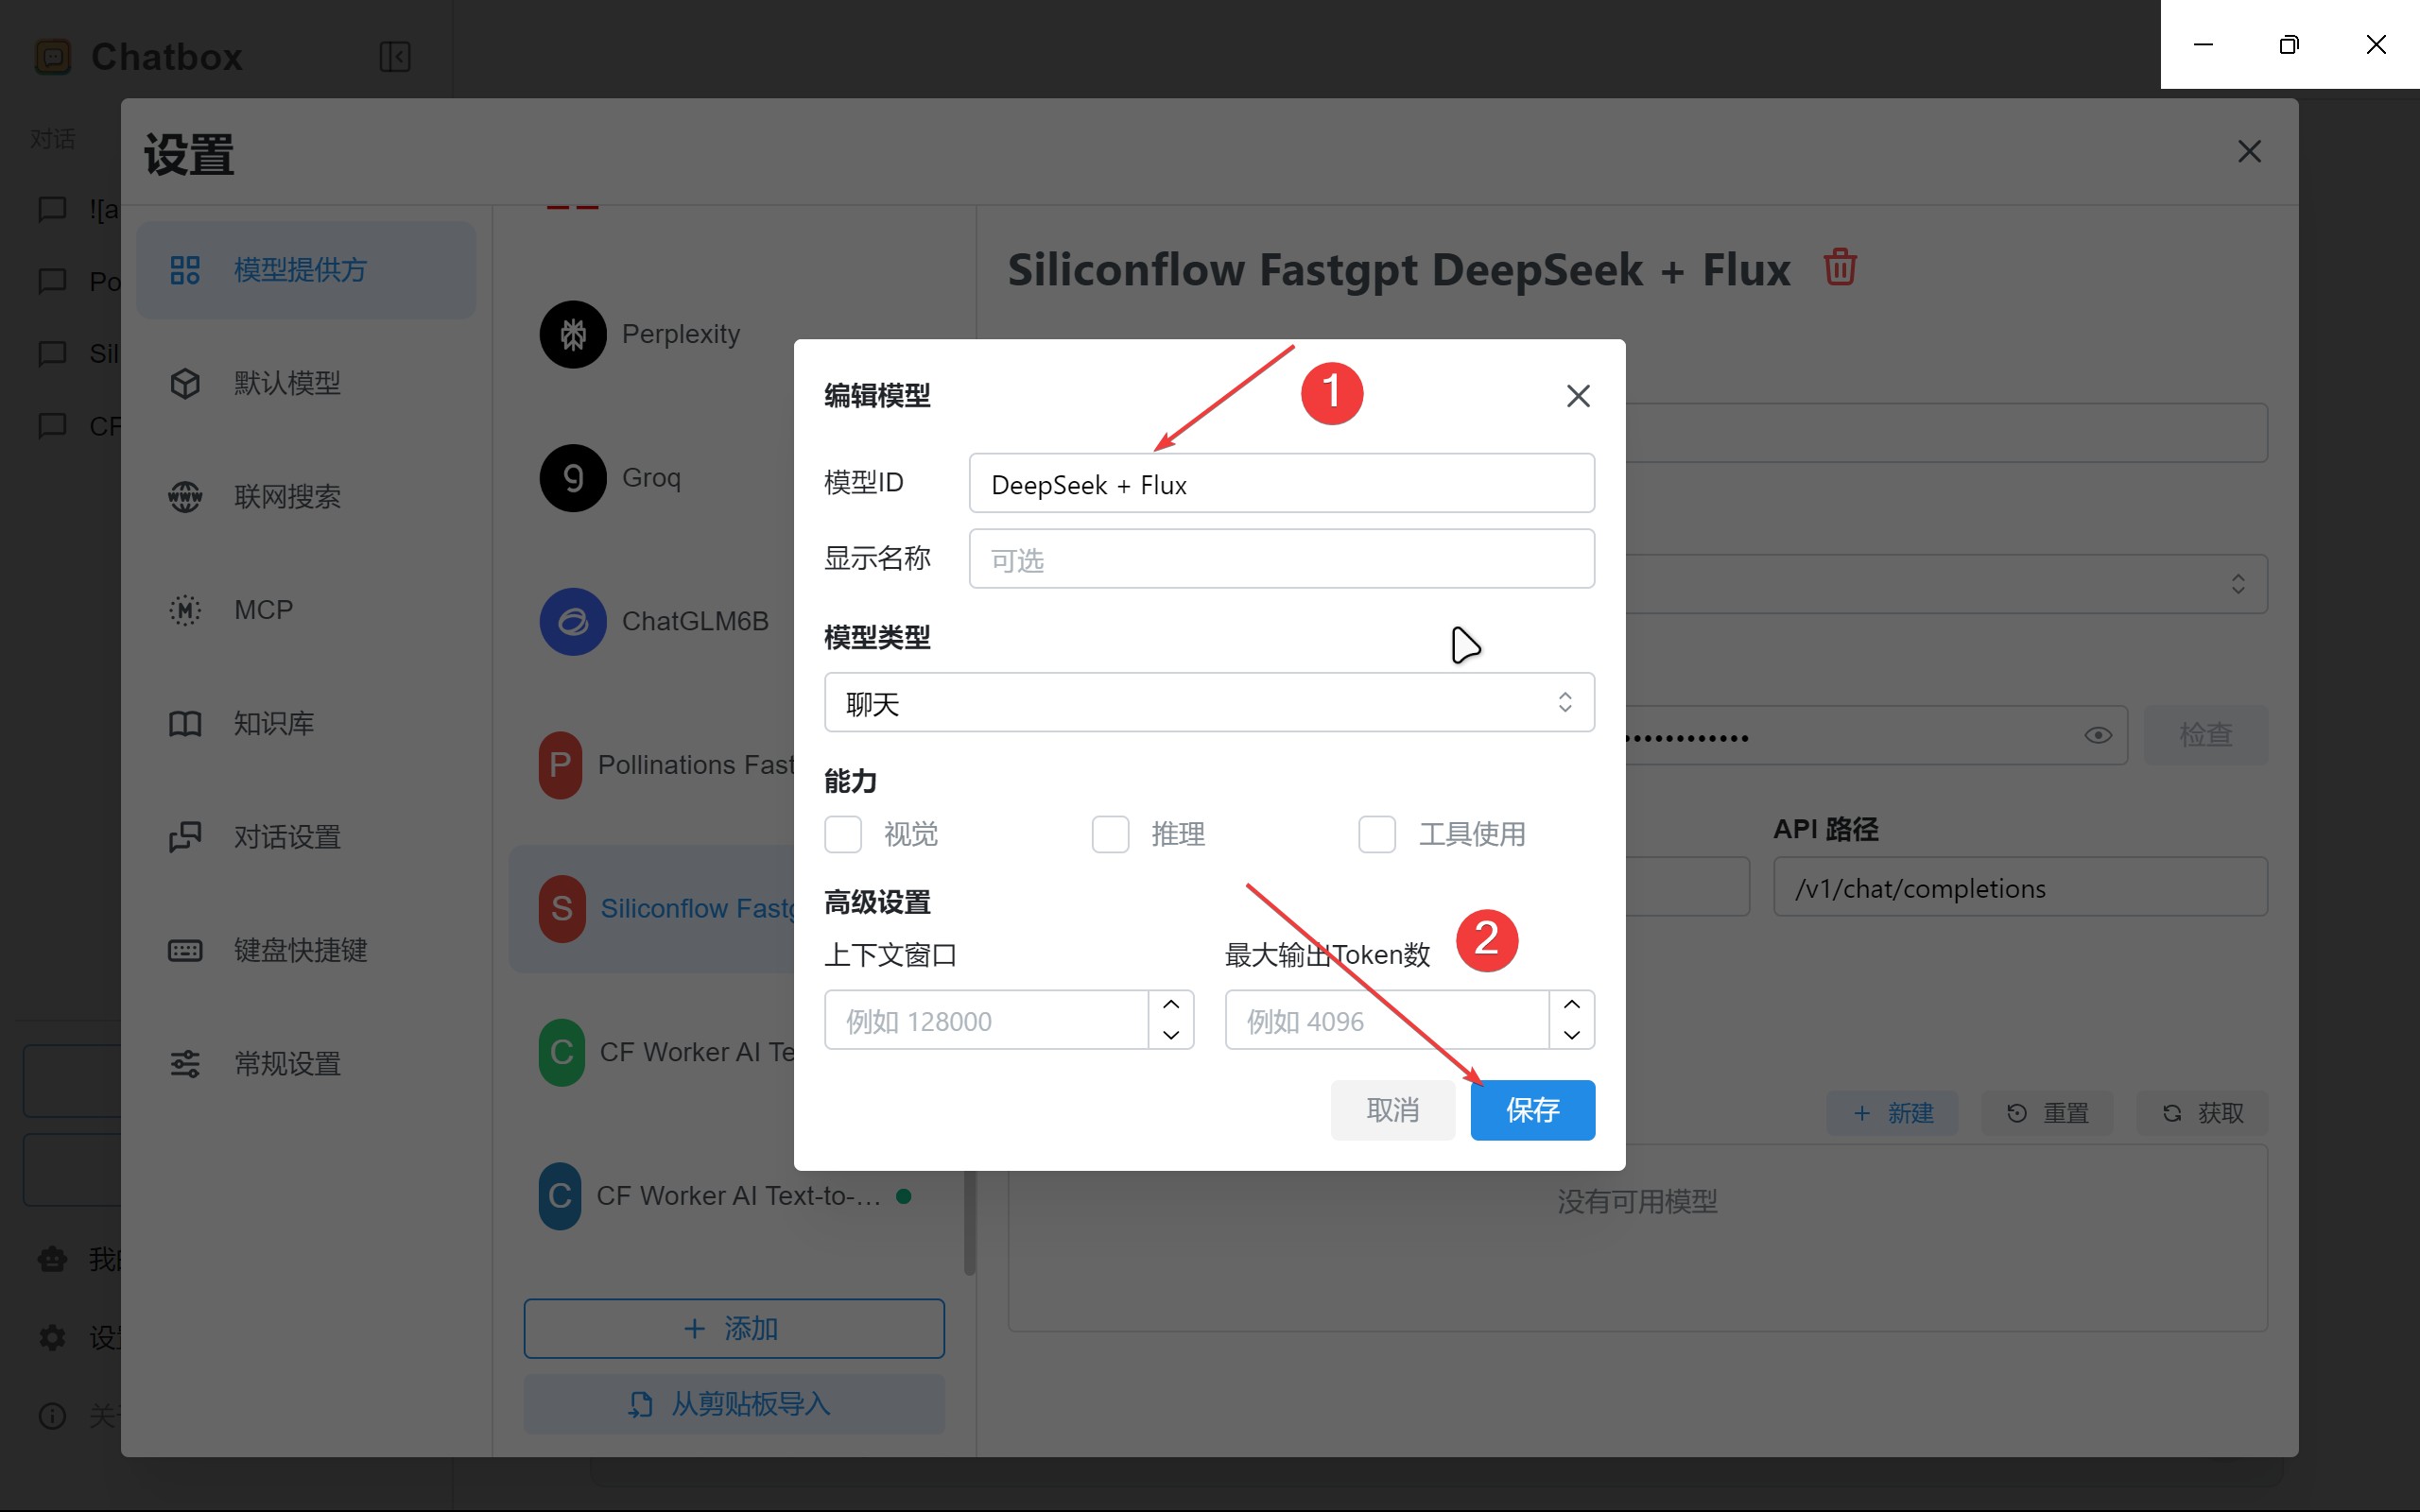This screenshot has height=1512, width=2420.
Task: Reveal the hidden API key with eye icon
Action: coord(2097,735)
